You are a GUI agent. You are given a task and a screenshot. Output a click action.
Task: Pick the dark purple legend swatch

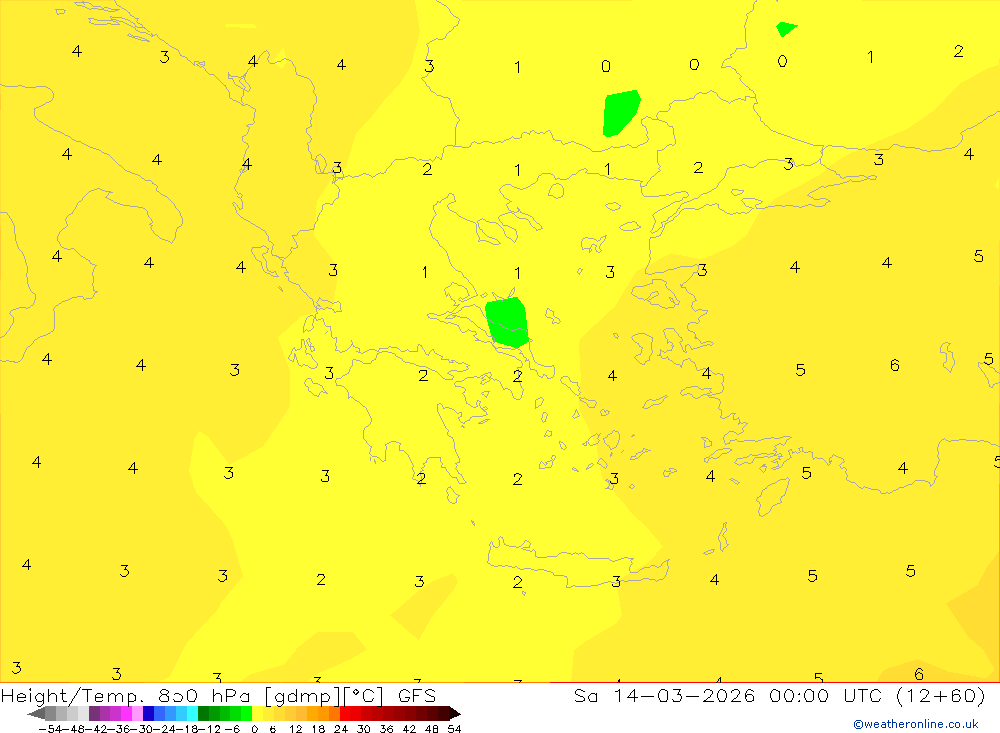pyautogui.click(x=94, y=713)
